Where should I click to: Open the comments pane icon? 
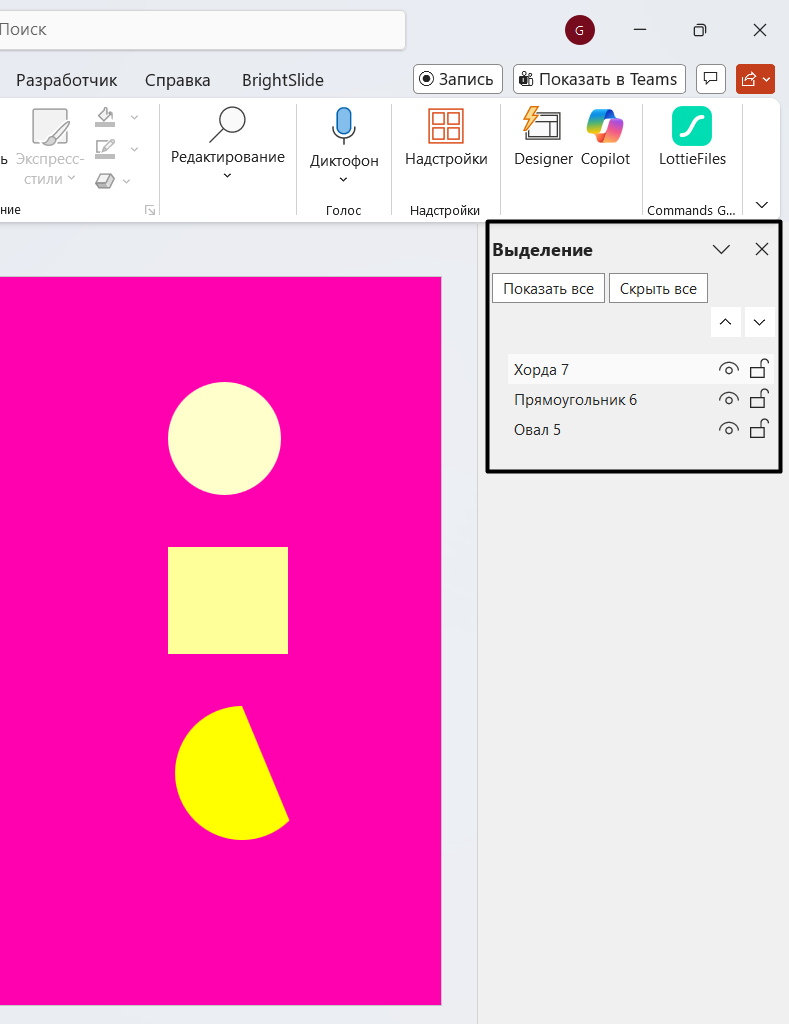711,79
